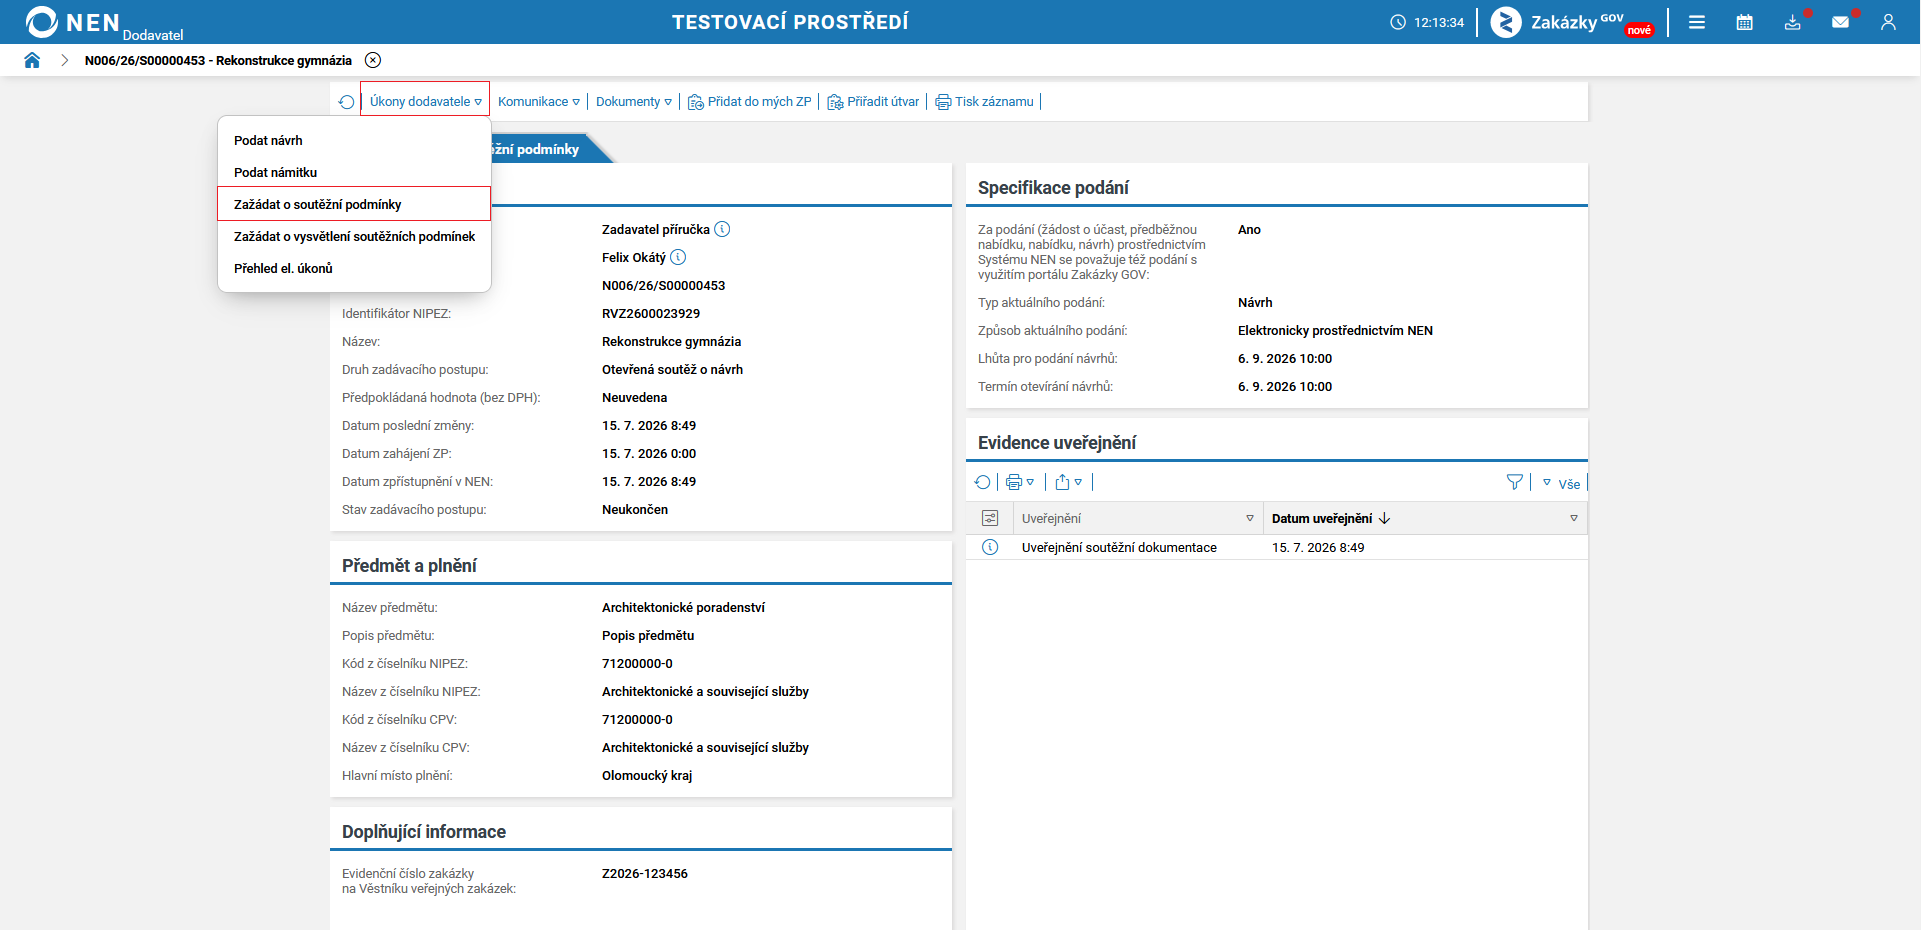Click the NIPEZ identifier RVZ2600023929
This screenshot has width=1921, height=930.
651,313
